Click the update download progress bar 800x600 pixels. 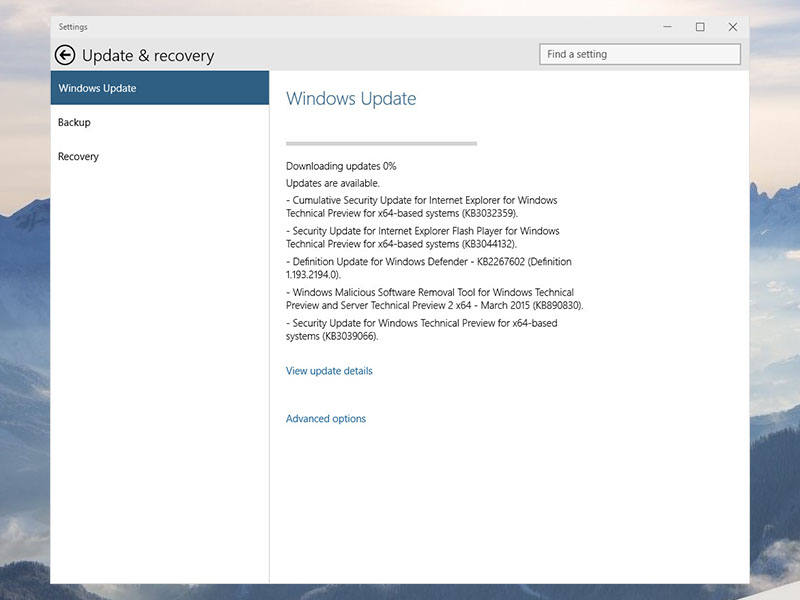[x=382, y=144]
